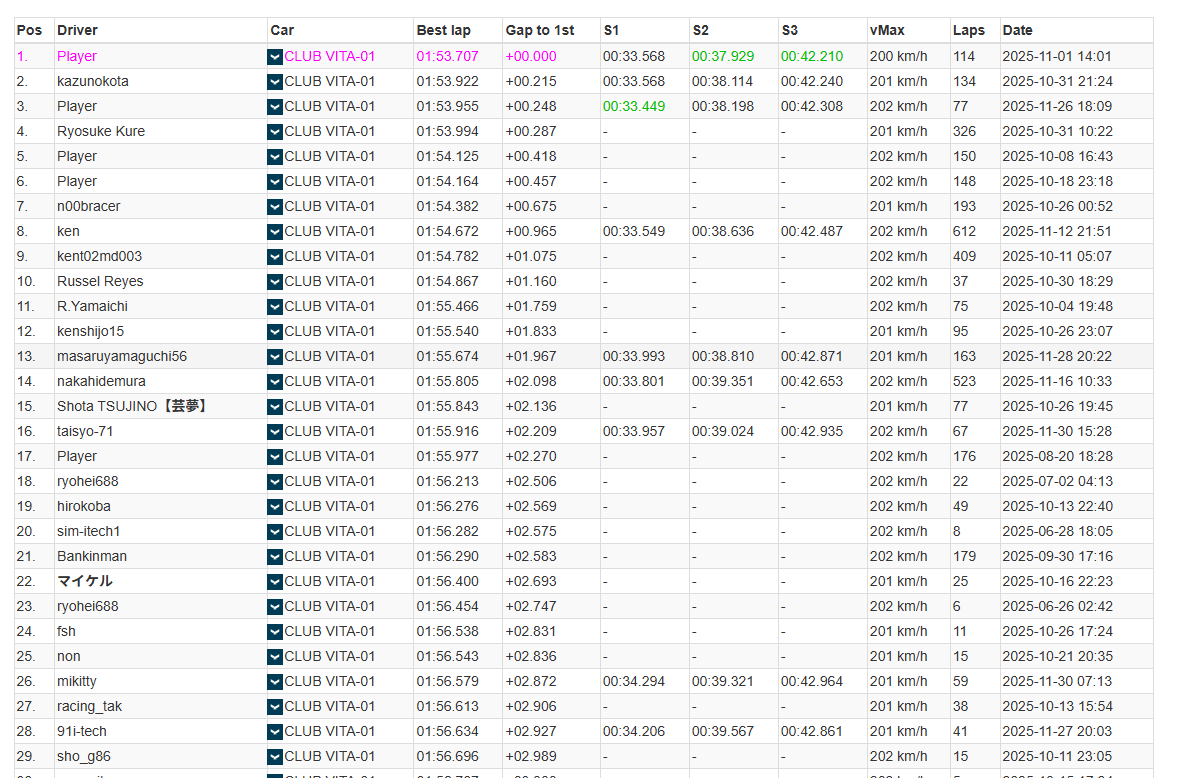The image size is (1178, 778).
Task: Click driver name masaruyamaguchi56
Action: point(122,357)
